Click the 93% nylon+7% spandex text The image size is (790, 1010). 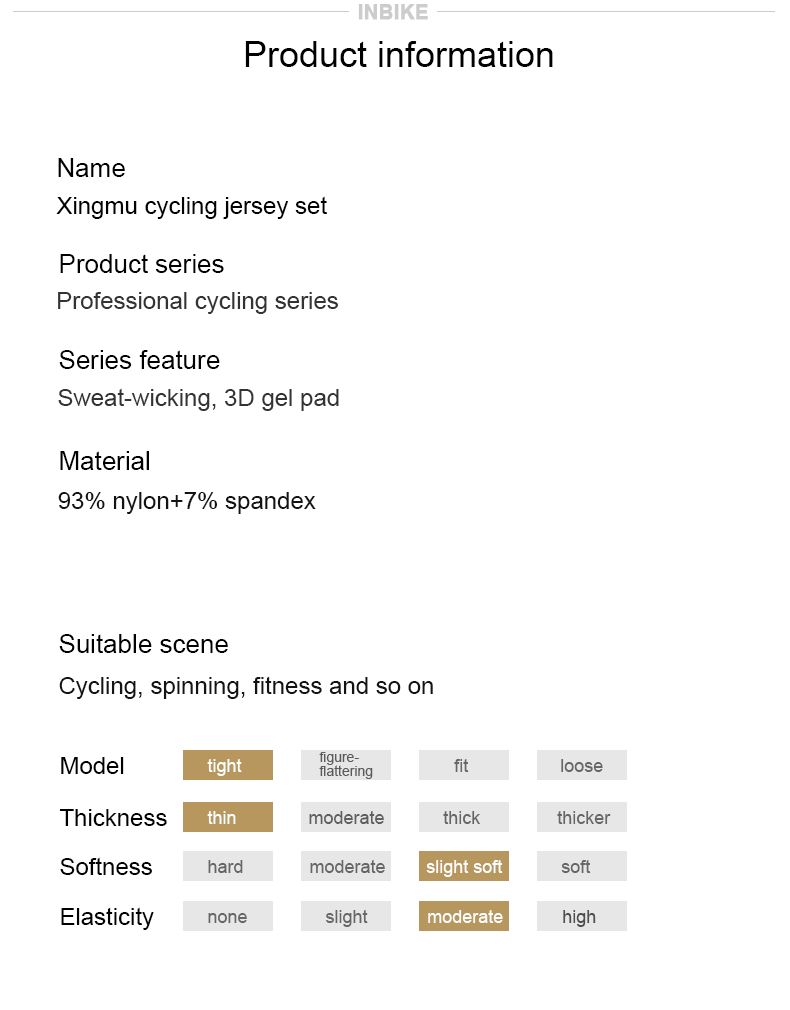click(x=187, y=501)
